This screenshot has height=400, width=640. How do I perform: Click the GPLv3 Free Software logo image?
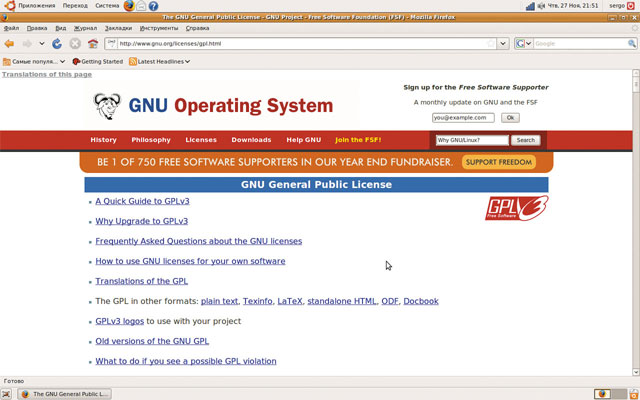(517, 208)
